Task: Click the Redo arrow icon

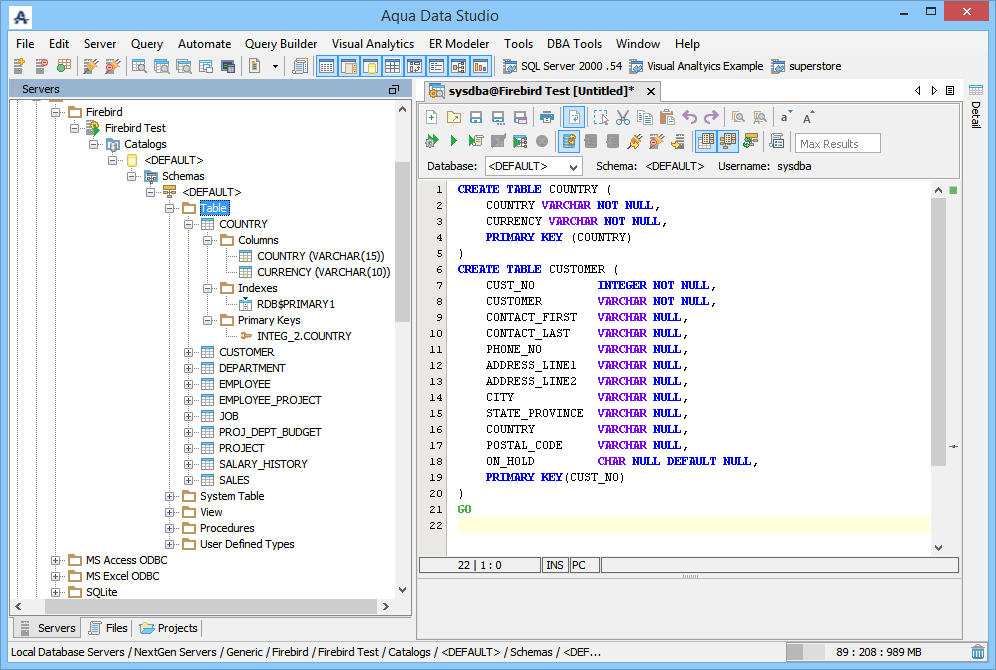Action: point(711,117)
